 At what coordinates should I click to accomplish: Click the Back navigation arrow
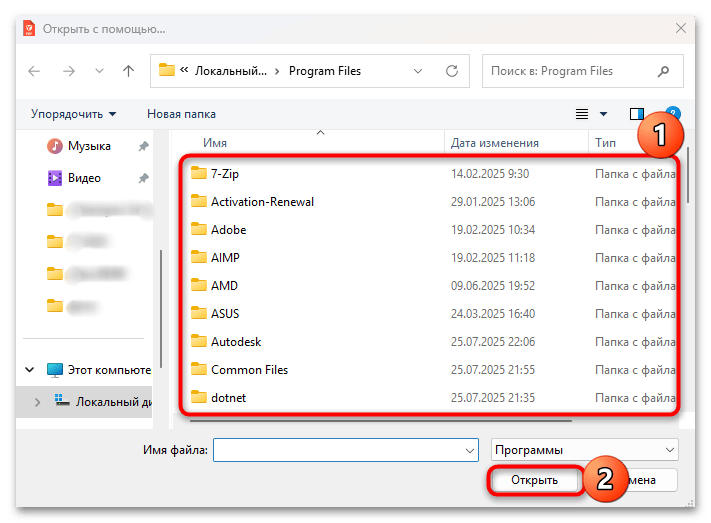click(34, 71)
